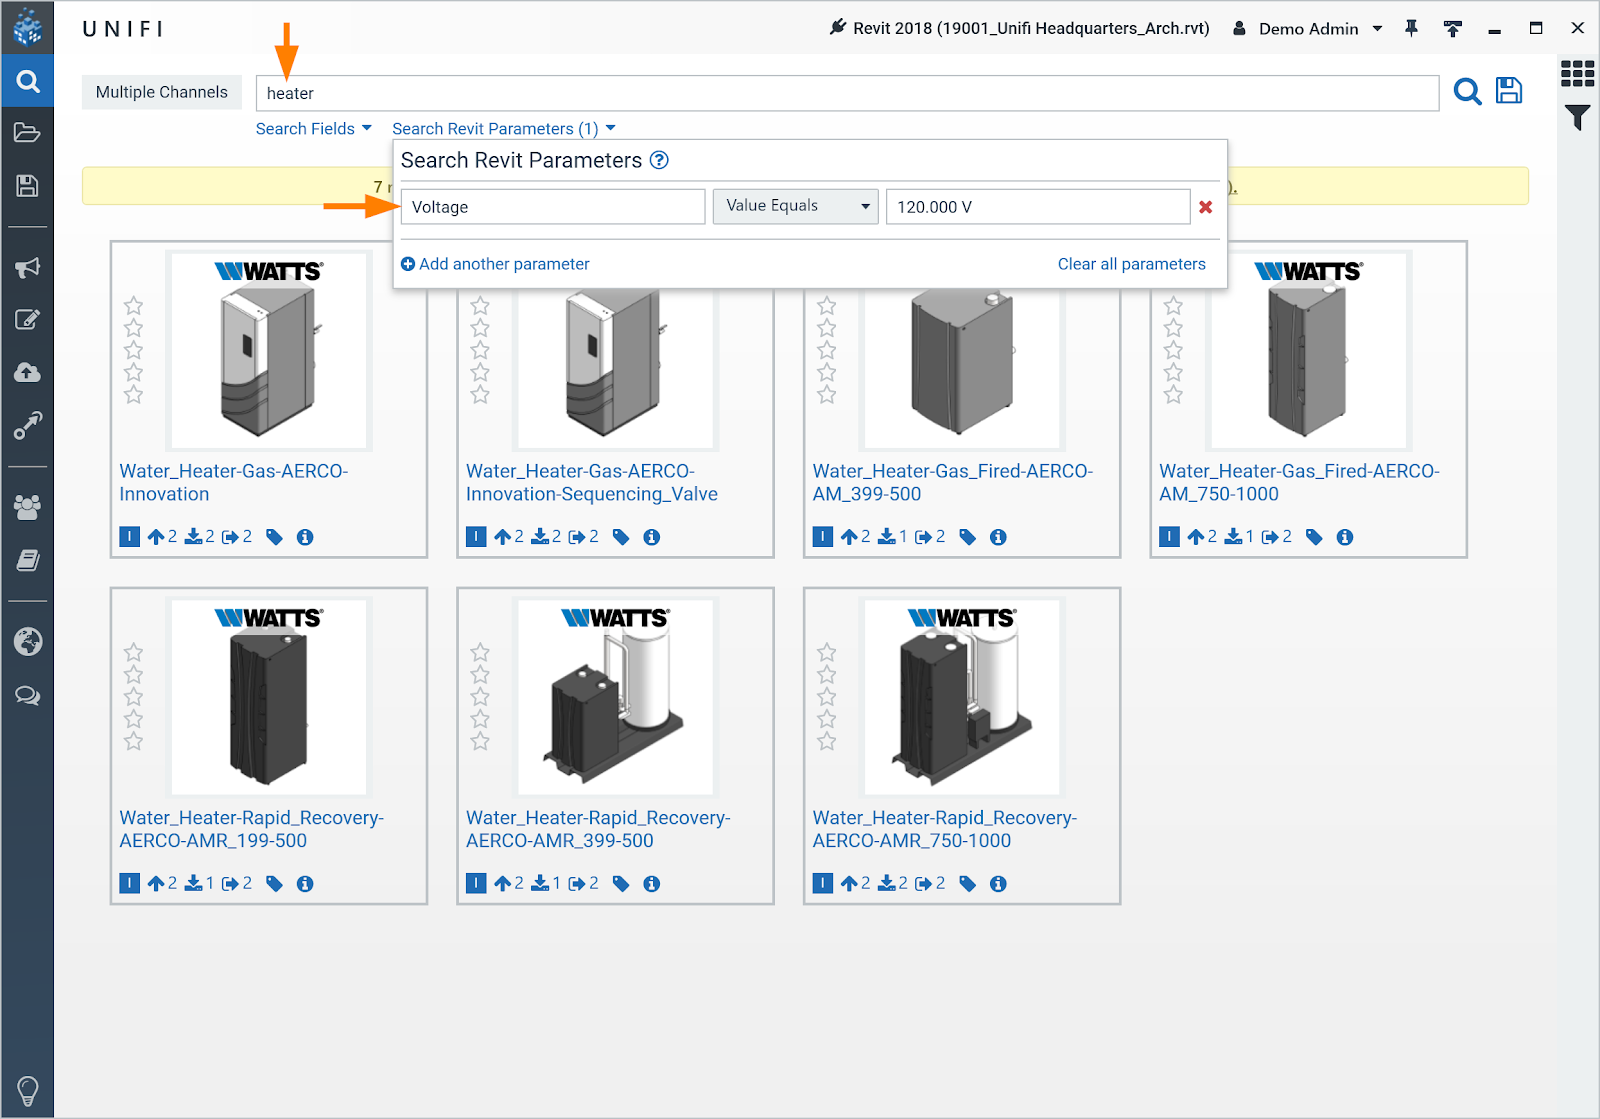
Task: Click Add another parameter link
Action: click(495, 264)
